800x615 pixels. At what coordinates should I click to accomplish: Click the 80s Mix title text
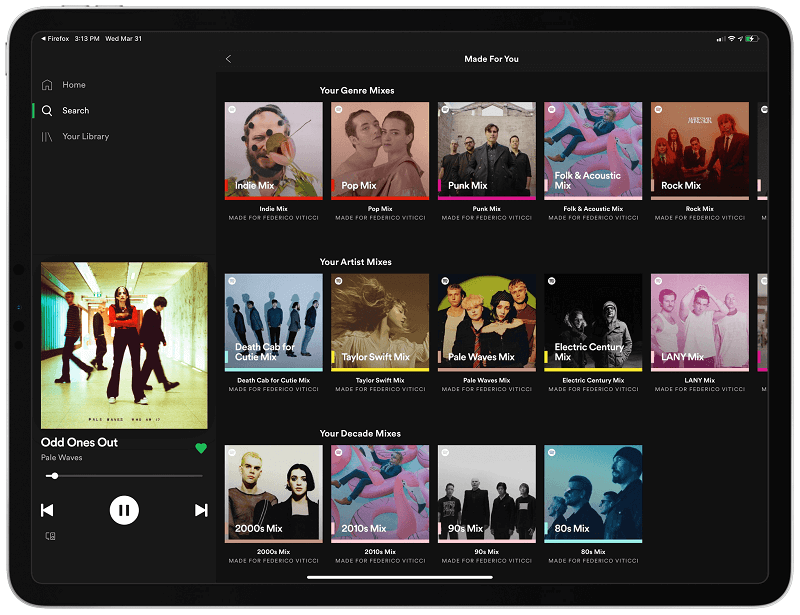pos(593,552)
